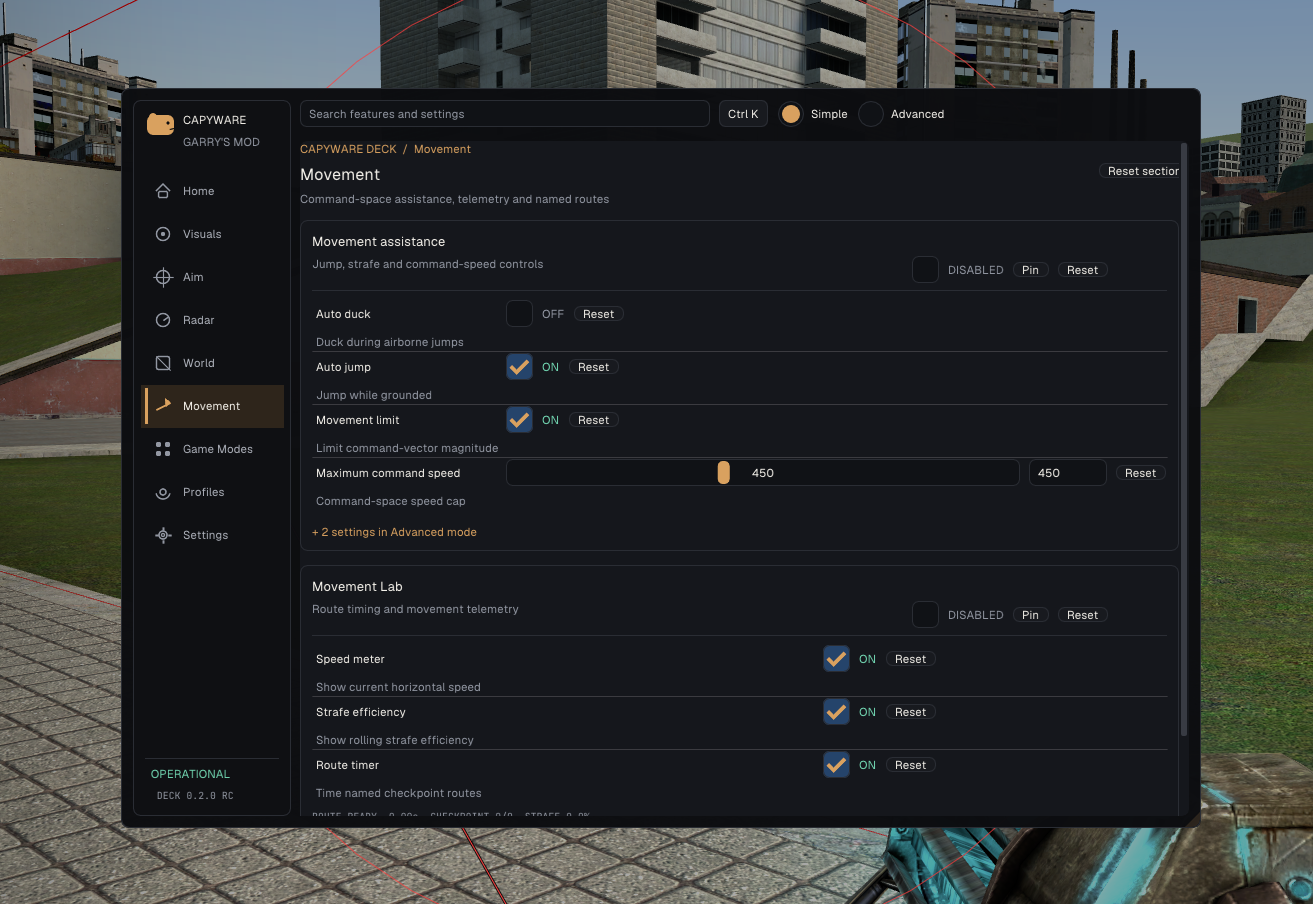1313x904 pixels.
Task: Select the Game Modes label
Action: click(x=218, y=449)
